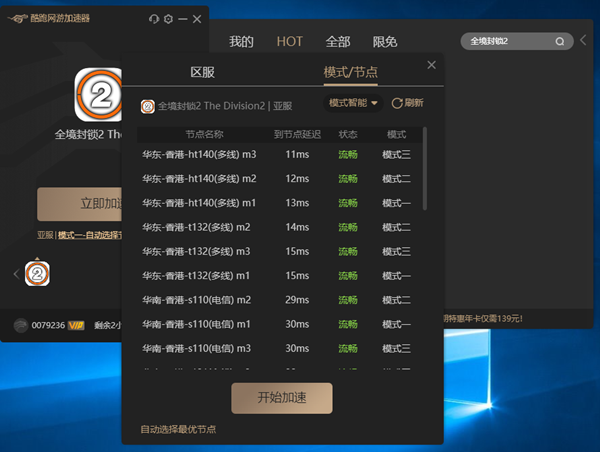Screen dimensions: 600x452
Task: Click the 开始加速 button
Action: (x=282, y=398)
